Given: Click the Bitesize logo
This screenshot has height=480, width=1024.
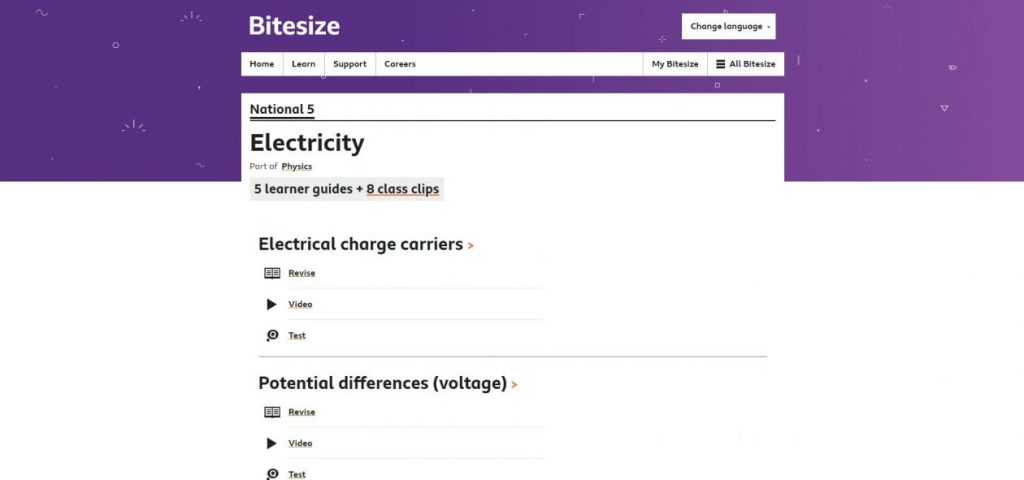Looking at the screenshot, I should (294, 26).
